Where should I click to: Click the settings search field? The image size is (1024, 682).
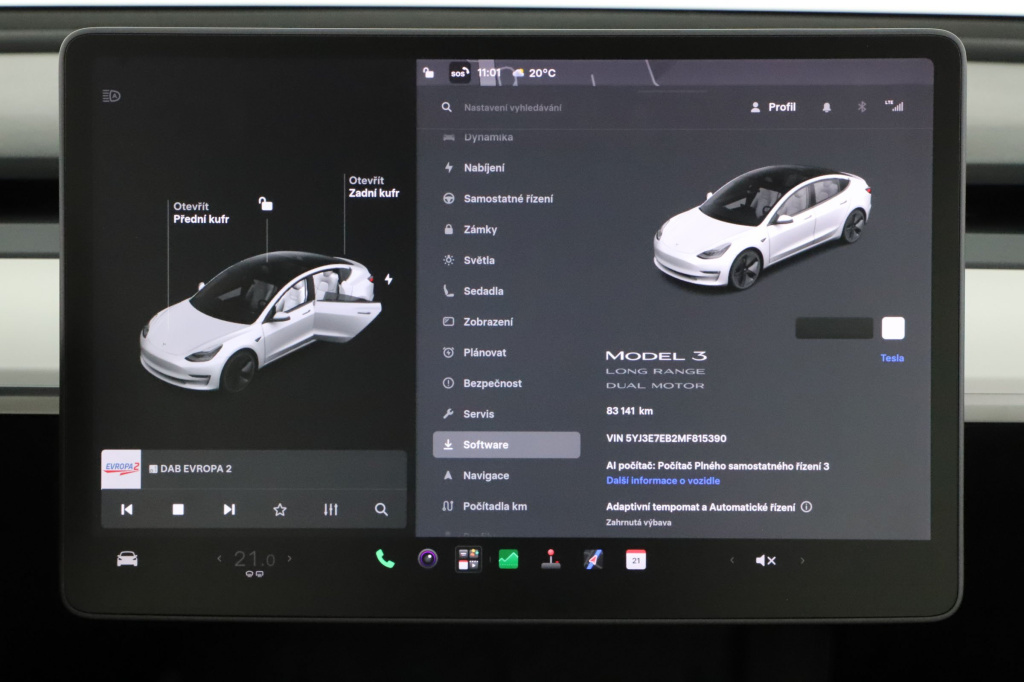[x=513, y=107]
